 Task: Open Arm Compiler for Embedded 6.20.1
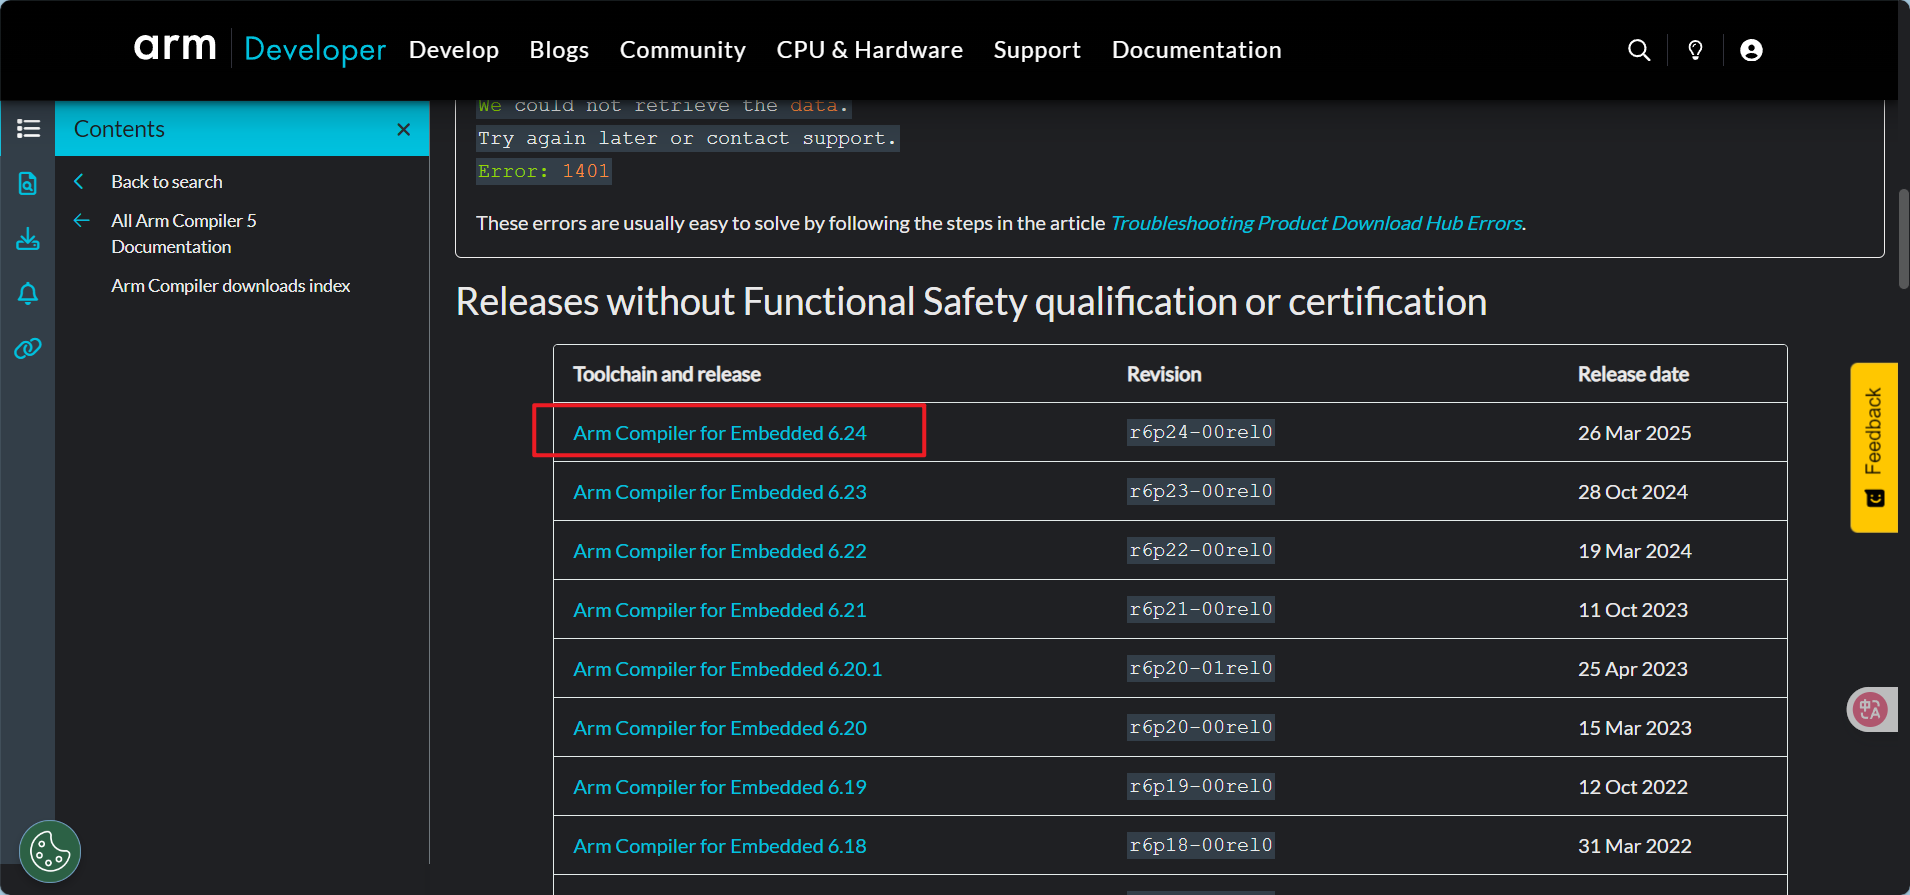pos(728,669)
